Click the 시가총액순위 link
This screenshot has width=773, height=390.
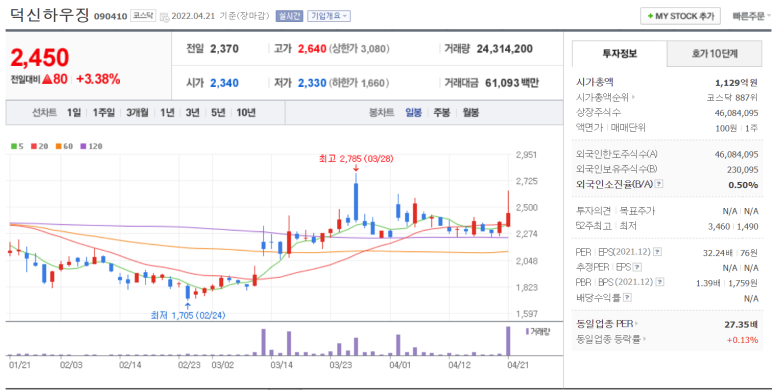coord(602,98)
